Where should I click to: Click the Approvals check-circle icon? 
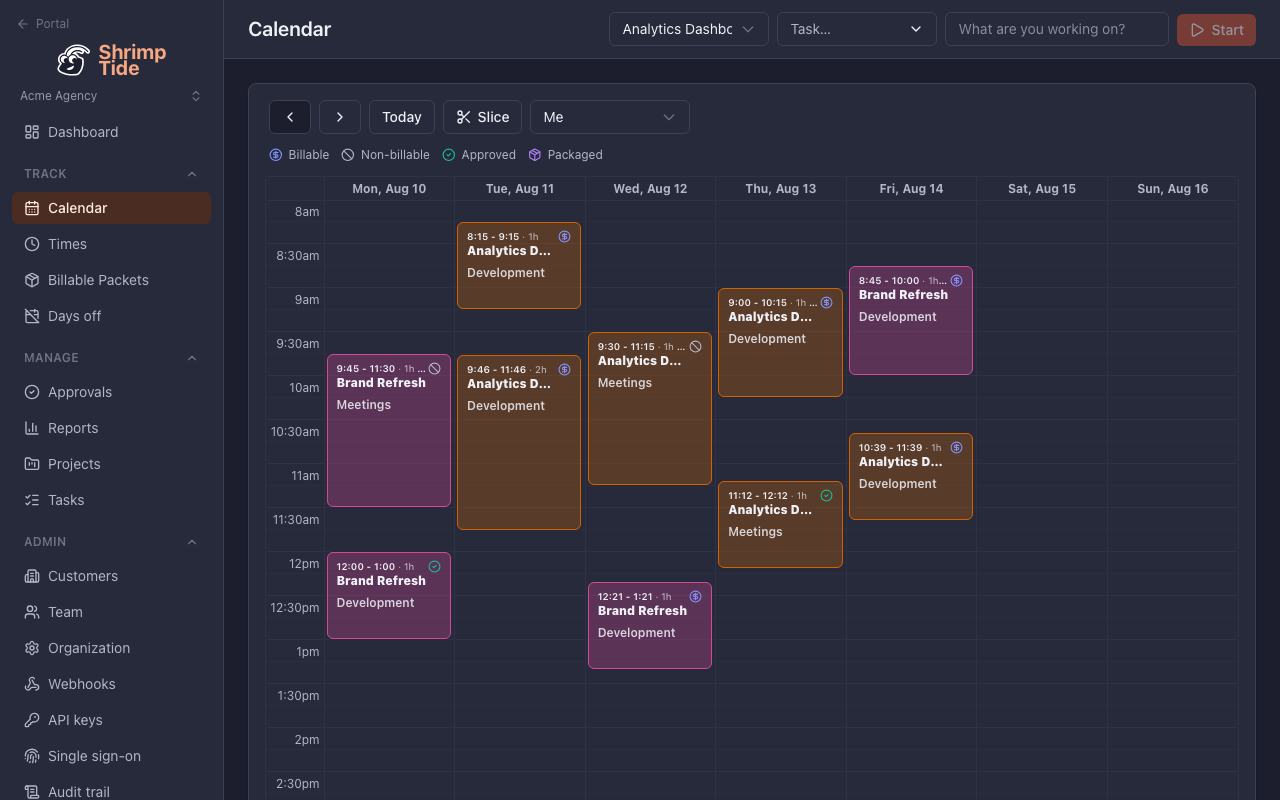pyautogui.click(x=32, y=392)
